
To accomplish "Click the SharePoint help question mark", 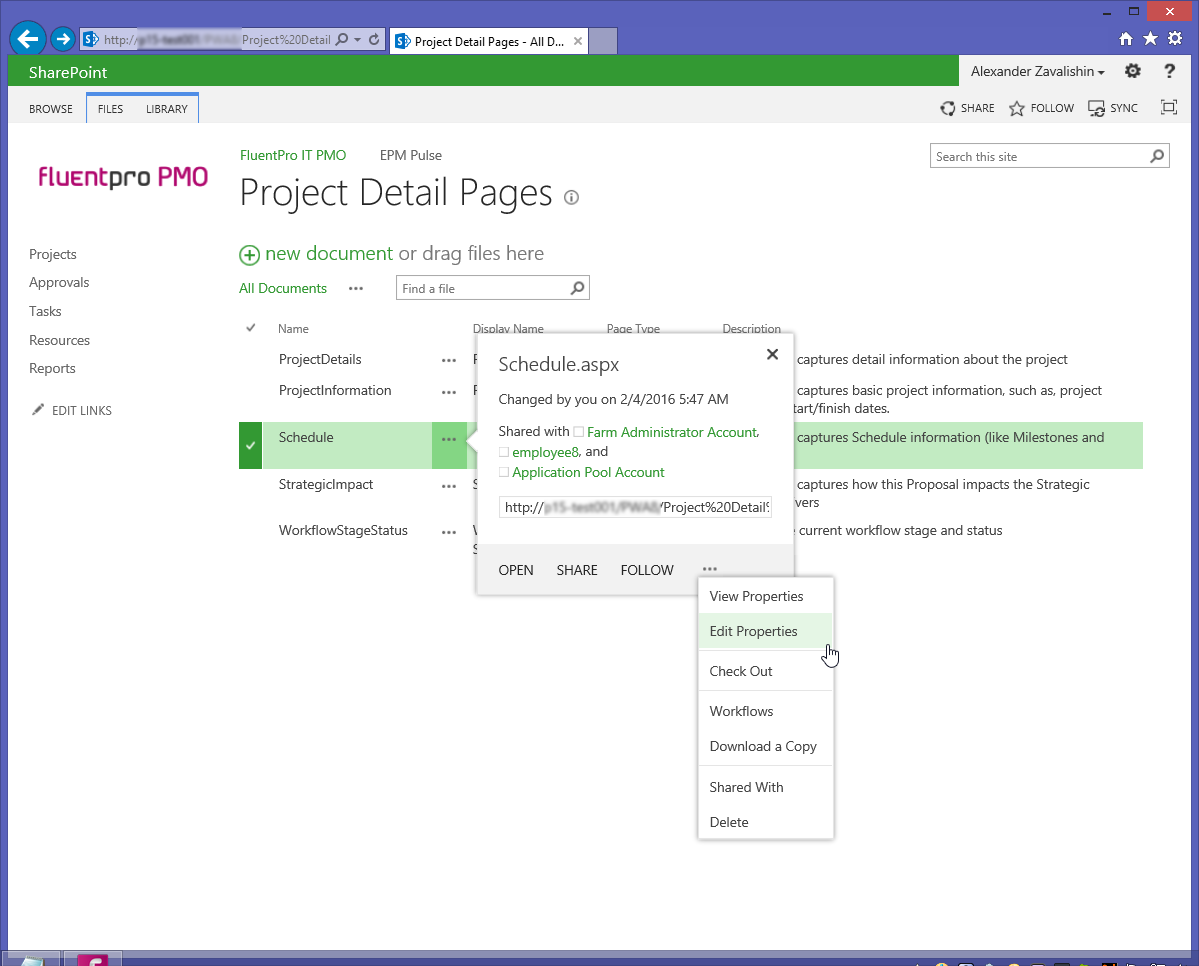I will click(x=1169, y=71).
